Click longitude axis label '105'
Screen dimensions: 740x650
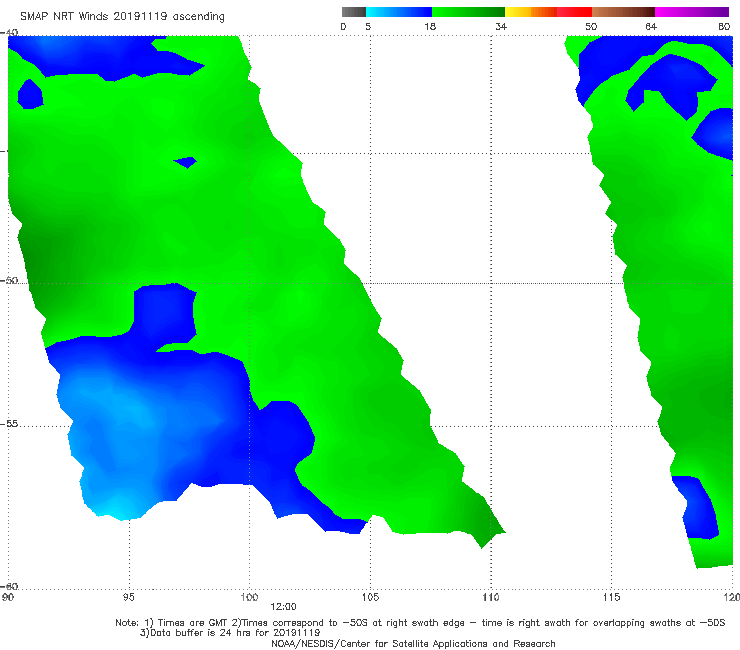coord(370,598)
